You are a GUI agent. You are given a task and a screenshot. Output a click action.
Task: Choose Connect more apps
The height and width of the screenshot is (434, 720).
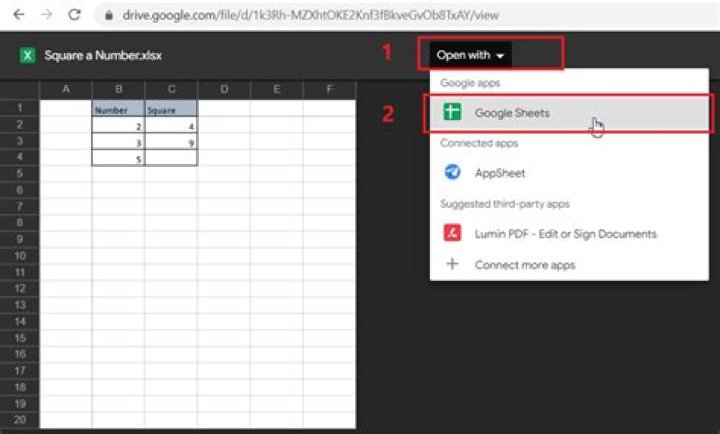click(x=569, y=265)
